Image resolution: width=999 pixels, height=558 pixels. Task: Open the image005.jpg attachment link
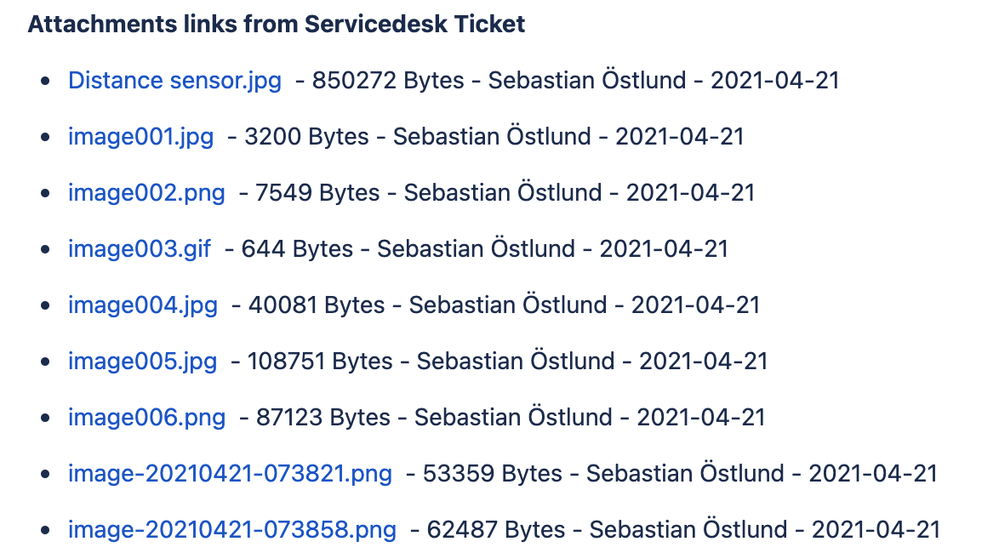point(143,361)
